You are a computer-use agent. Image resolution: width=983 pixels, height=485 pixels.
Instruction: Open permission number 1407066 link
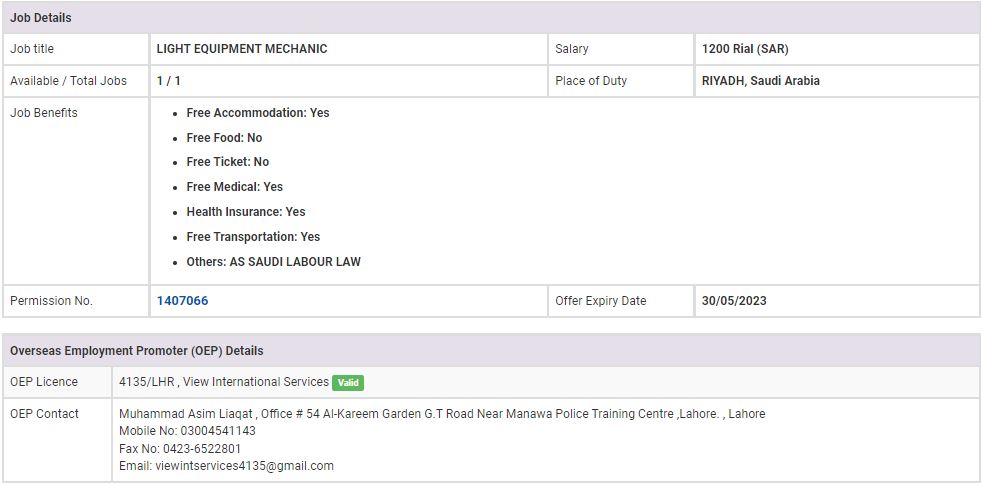(182, 301)
